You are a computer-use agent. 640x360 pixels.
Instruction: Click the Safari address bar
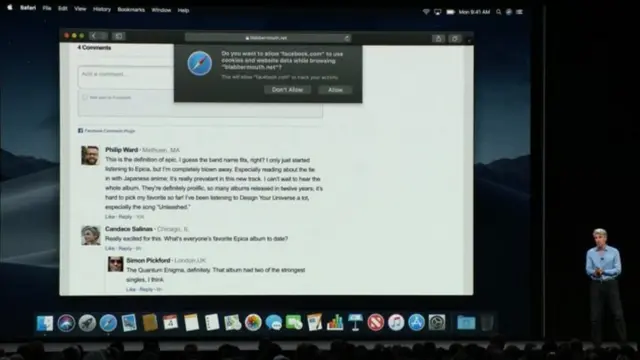tap(268, 38)
